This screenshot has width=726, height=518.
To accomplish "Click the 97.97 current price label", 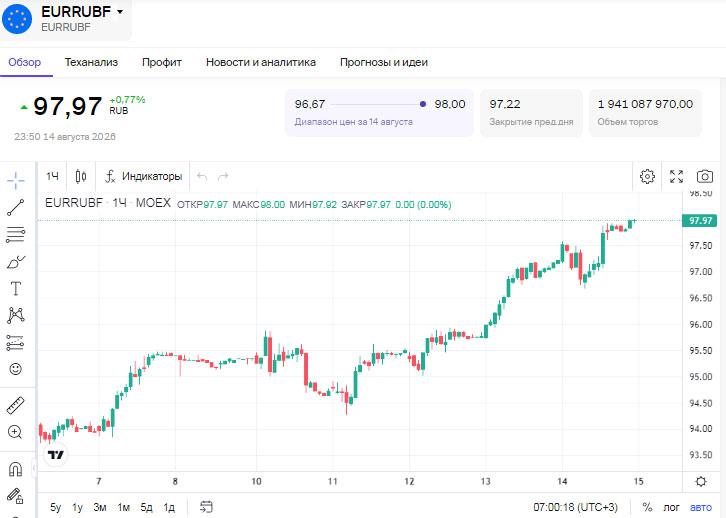I will point(701,220).
